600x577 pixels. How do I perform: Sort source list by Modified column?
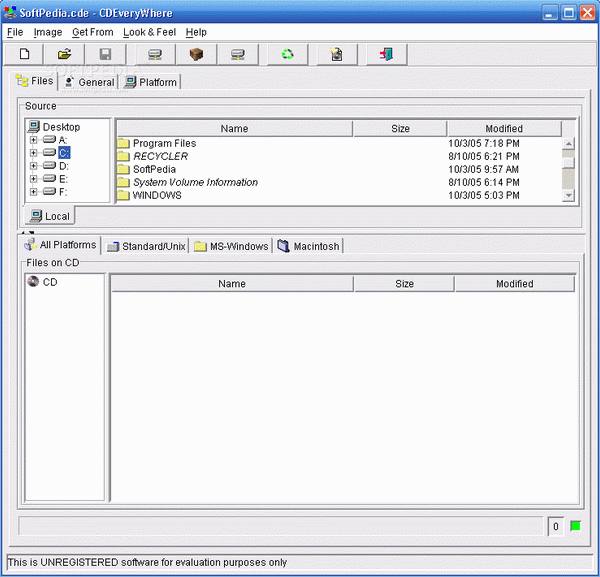pyautogui.click(x=504, y=129)
